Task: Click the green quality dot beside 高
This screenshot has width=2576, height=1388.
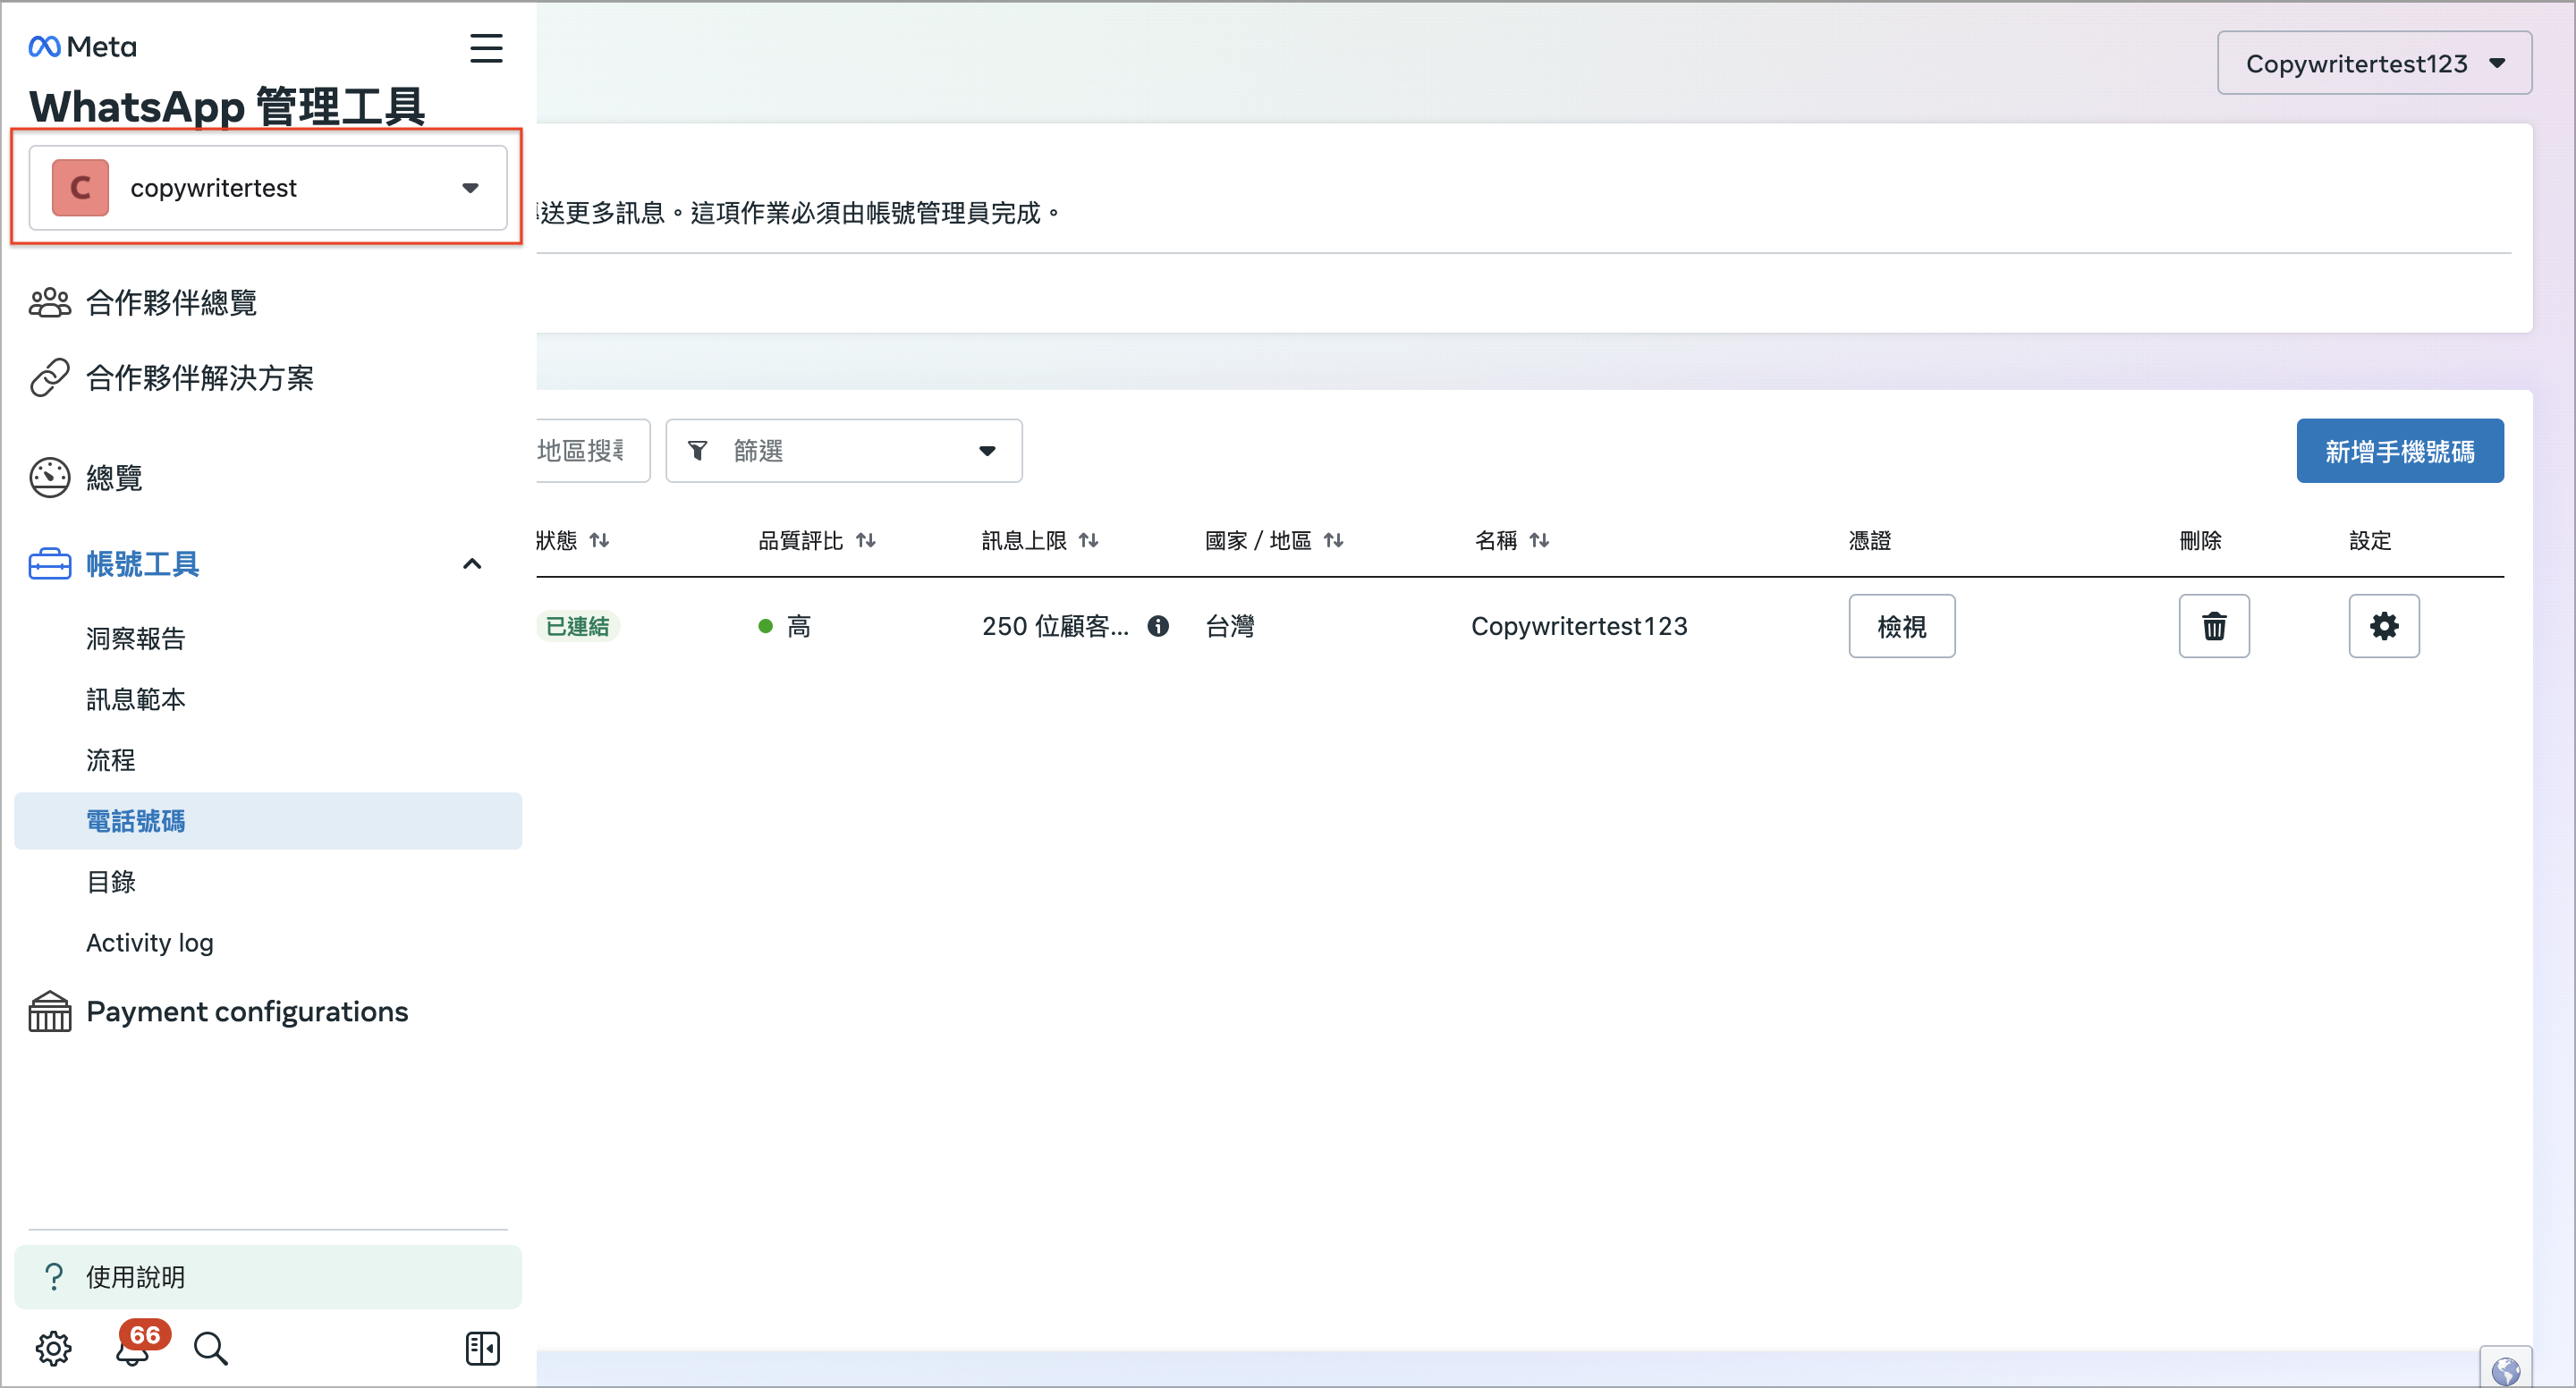Action: pos(766,627)
